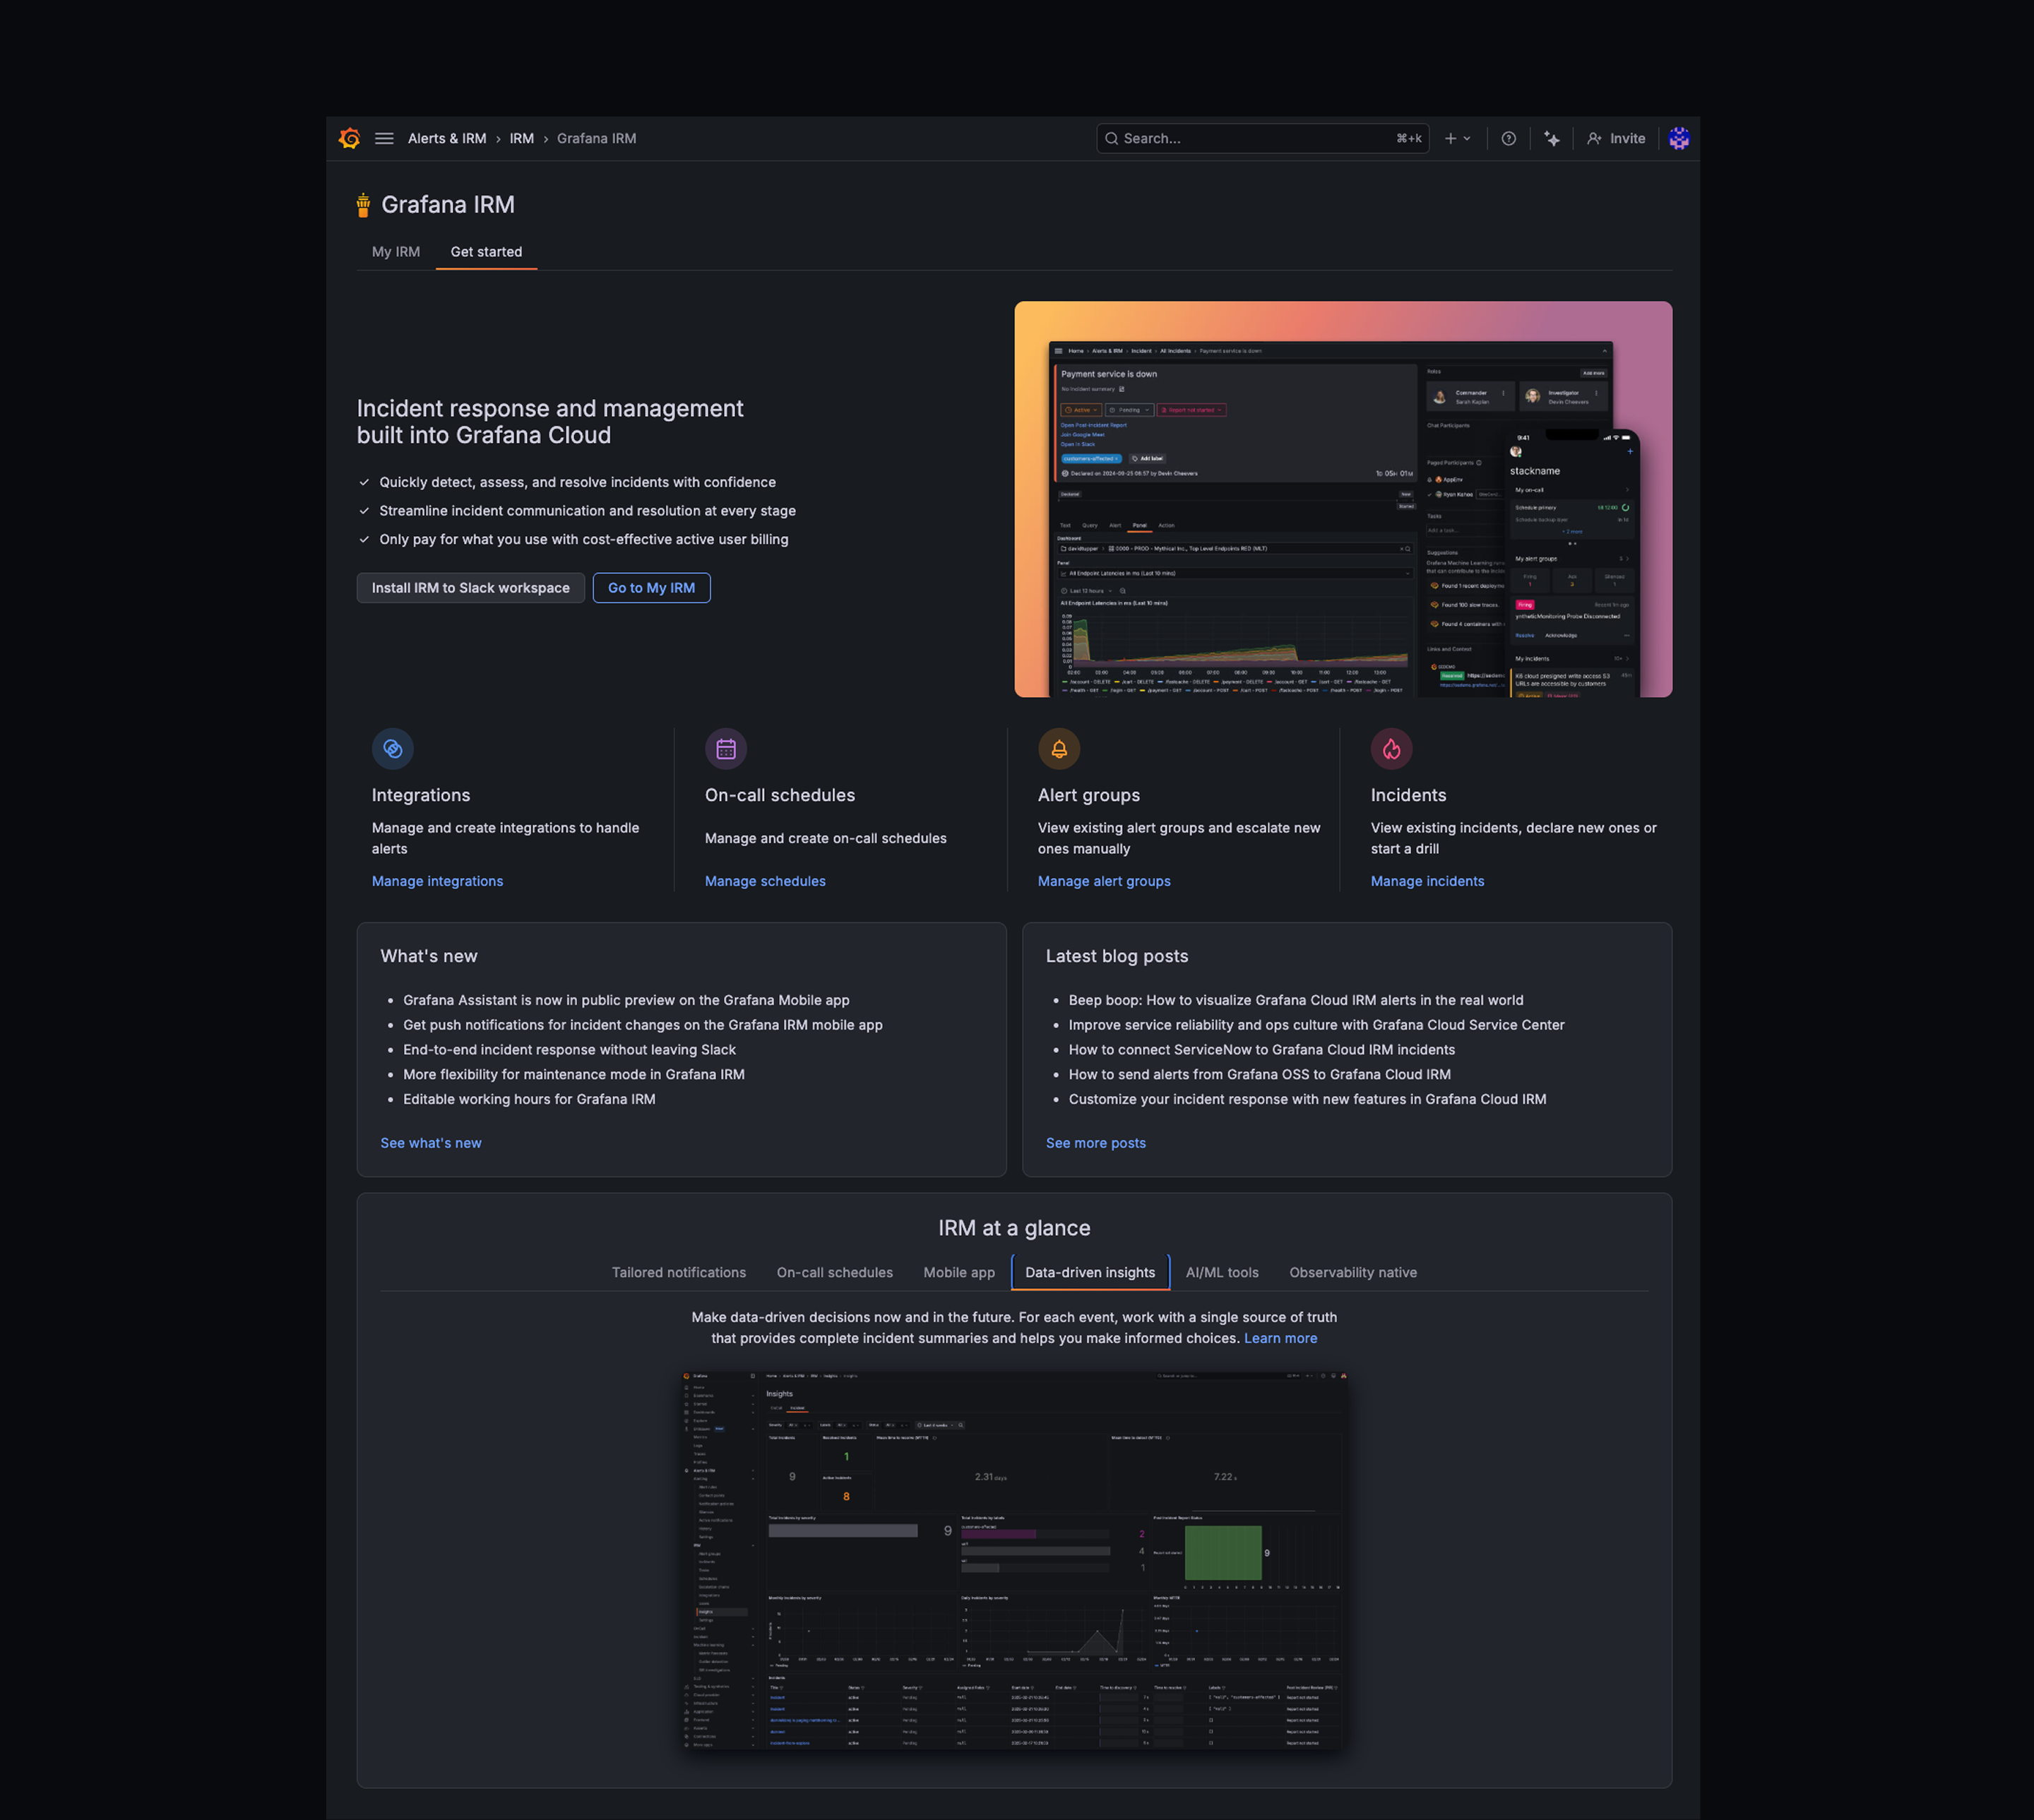Click 'Editable working hours for Grafana IRM'
The height and width of the screenshot is (1820, 2034).
529,1099
